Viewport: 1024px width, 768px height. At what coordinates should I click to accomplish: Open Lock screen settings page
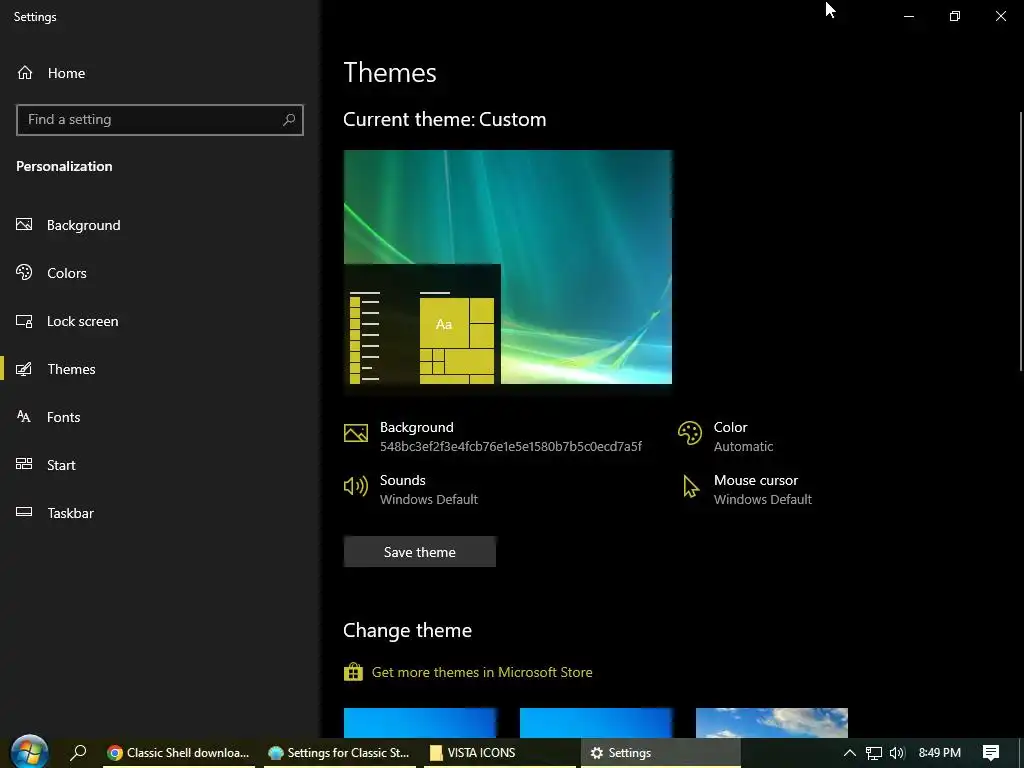click(159, 321)
